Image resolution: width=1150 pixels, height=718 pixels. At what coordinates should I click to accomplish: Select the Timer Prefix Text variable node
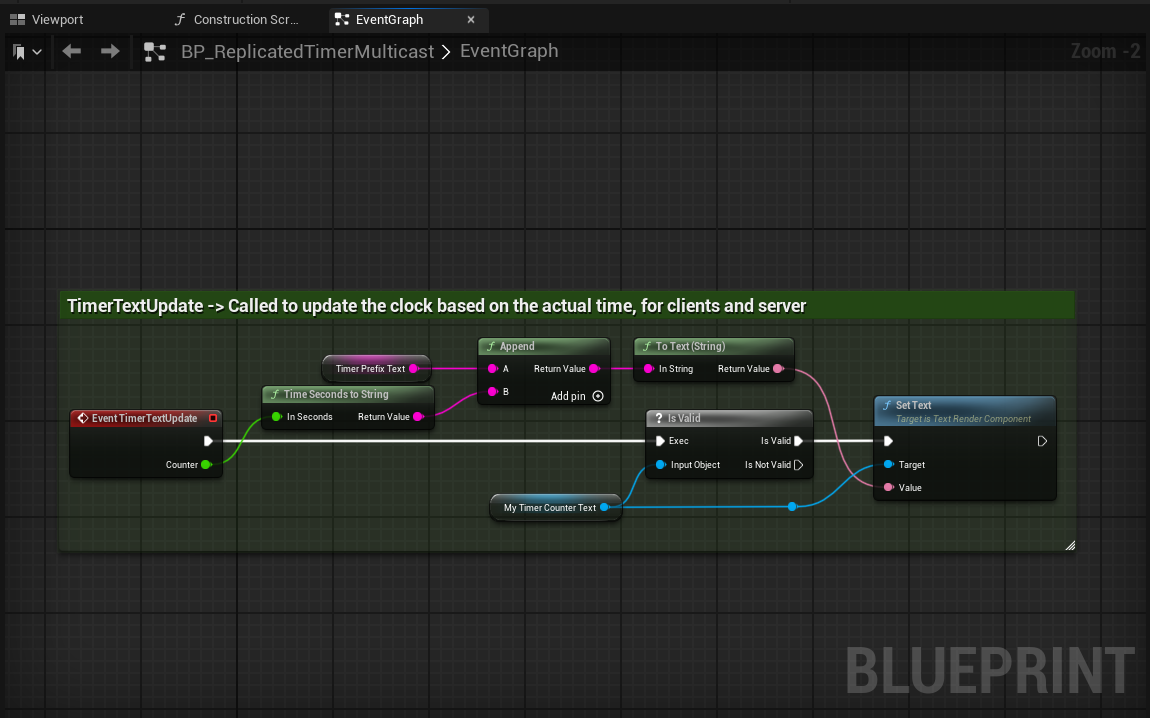click(376, 368)
